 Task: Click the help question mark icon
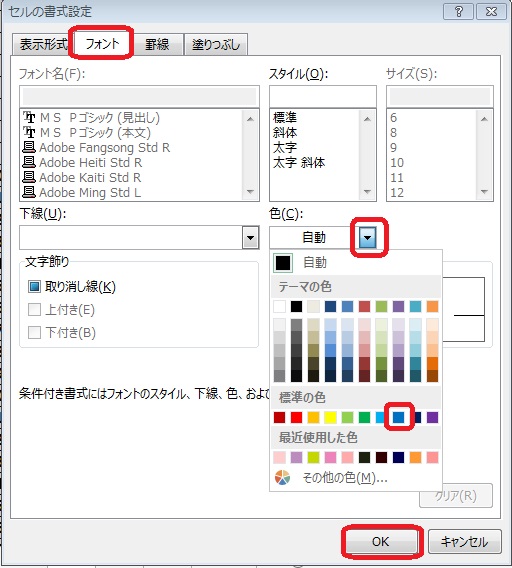[458, 12]
